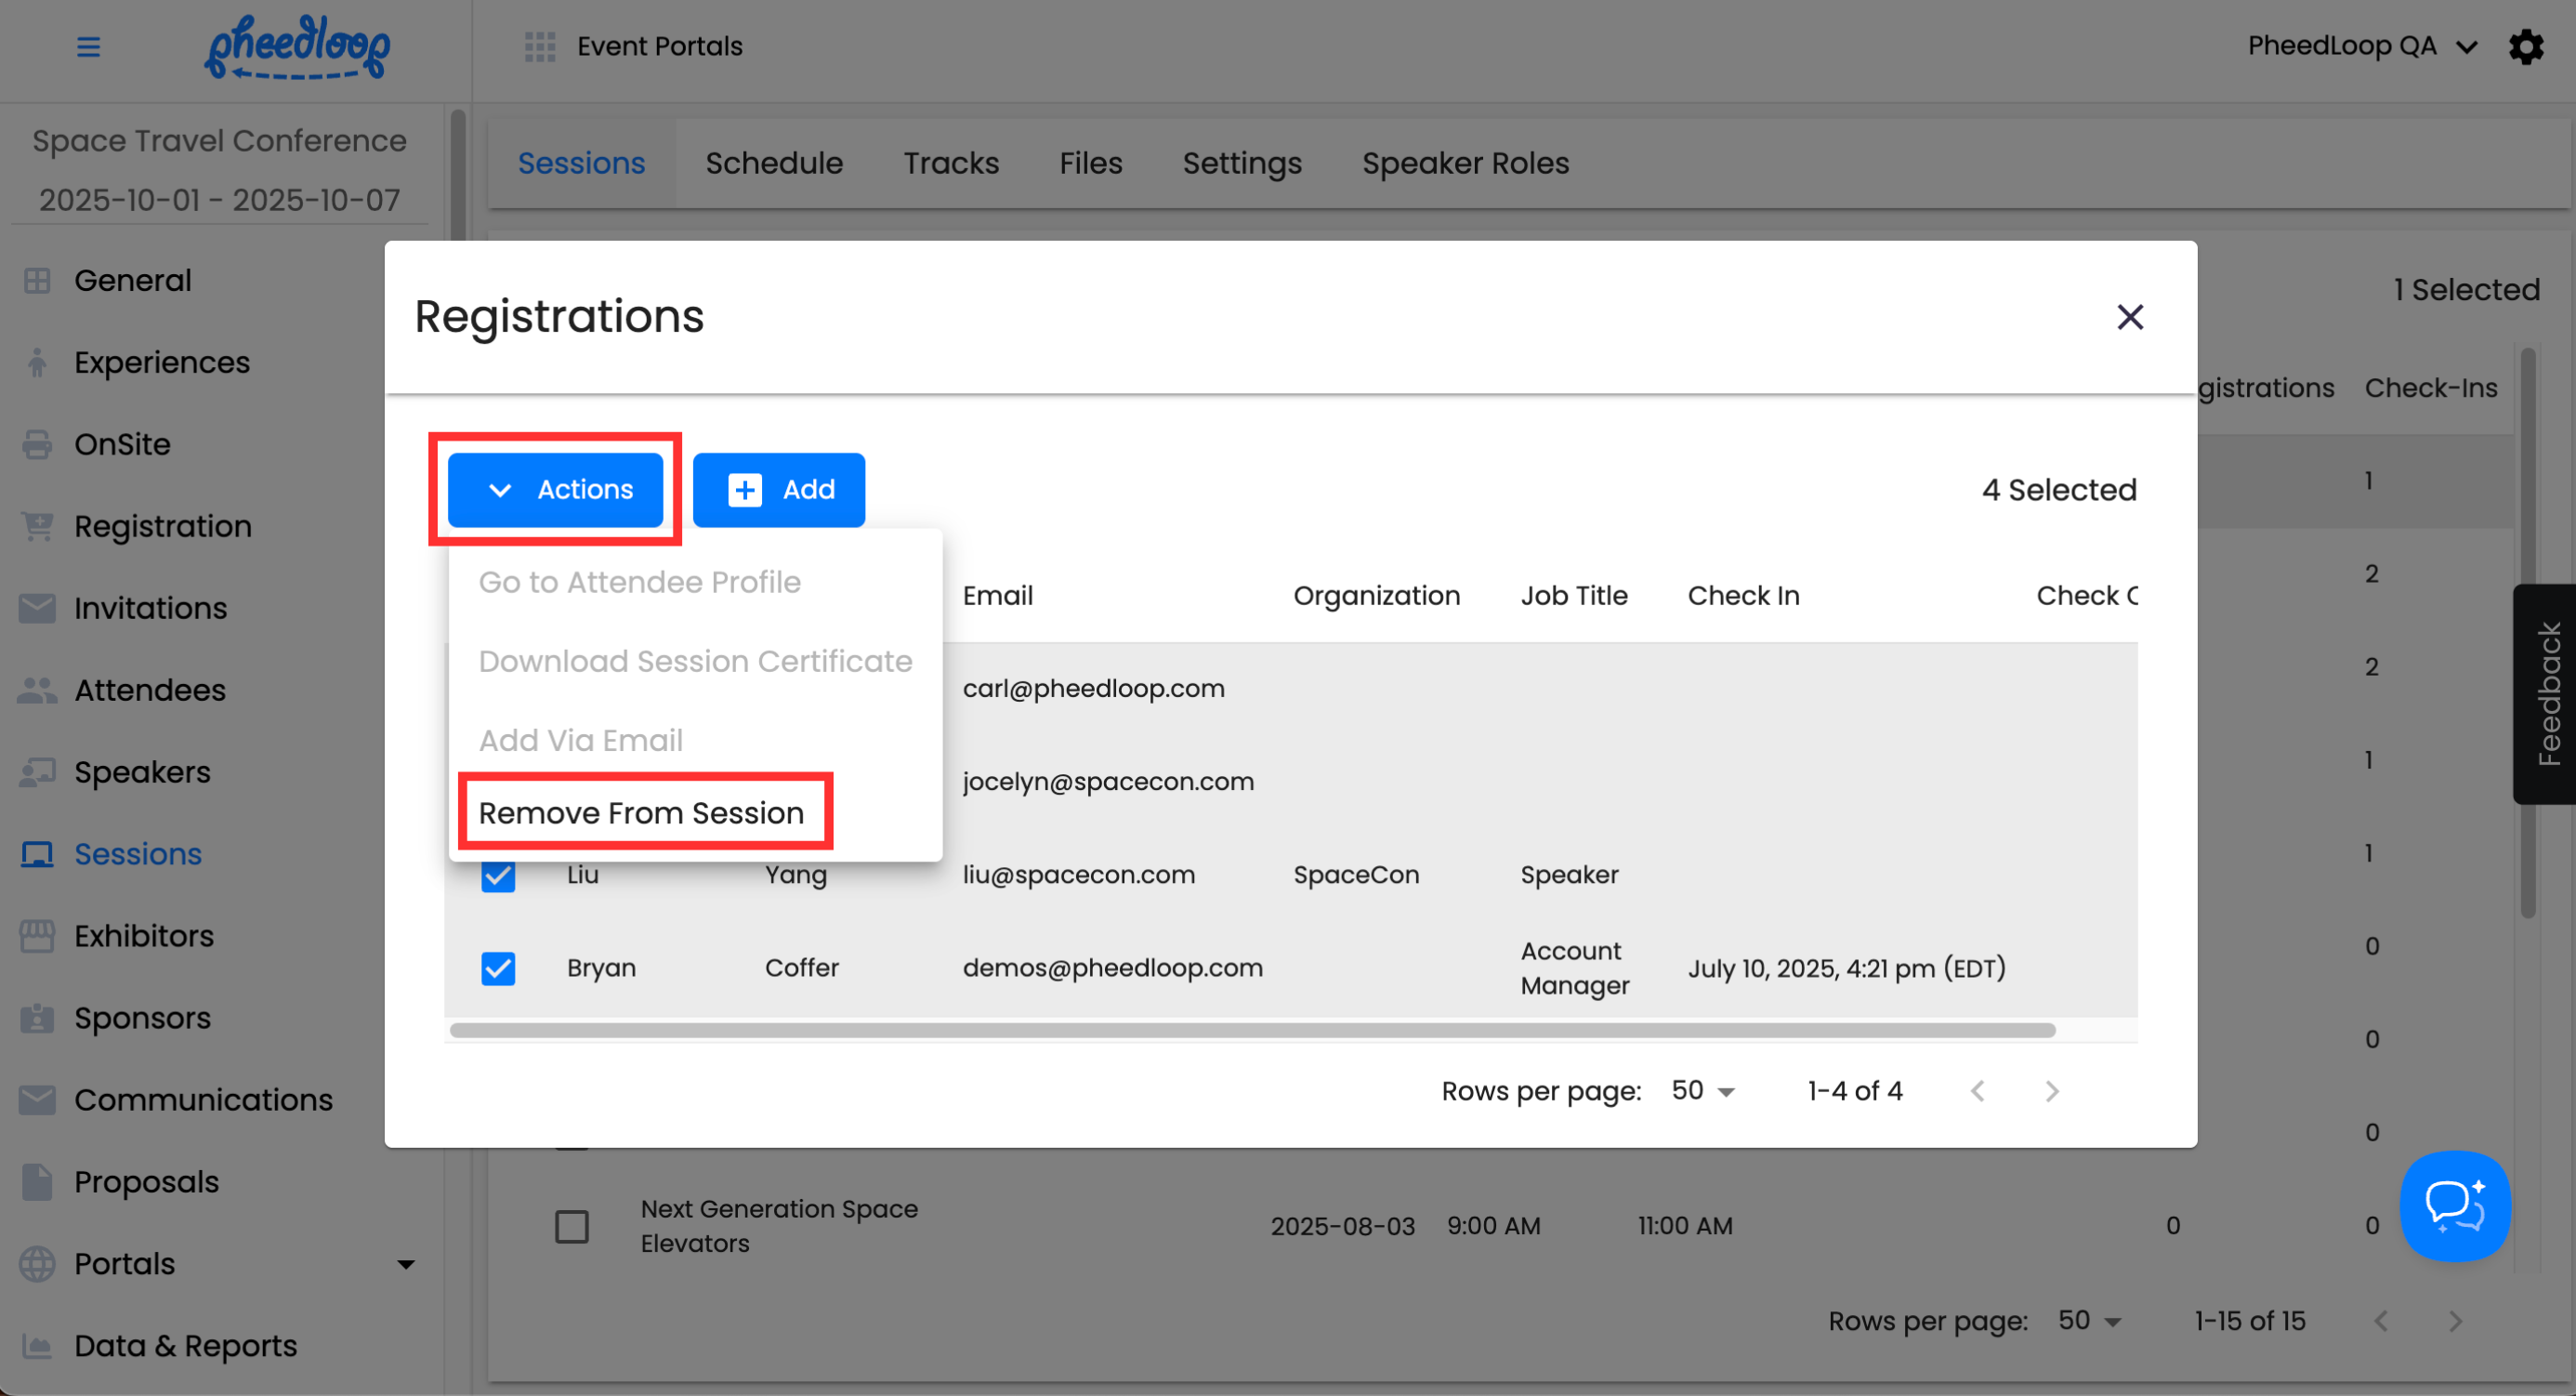Screen dimensions: 2576x1396
Task: Select Remove From Session menu option
Action: 642,813
